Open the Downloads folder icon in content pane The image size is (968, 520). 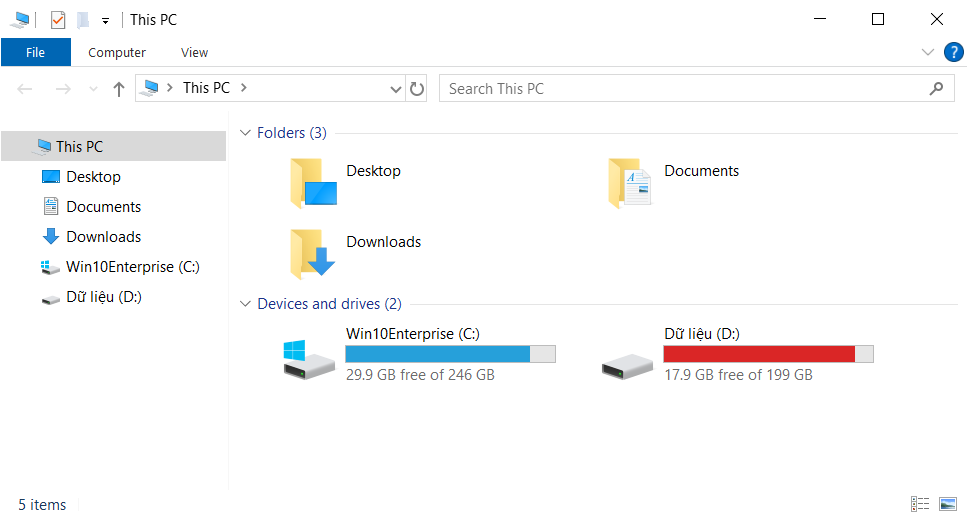313,253
